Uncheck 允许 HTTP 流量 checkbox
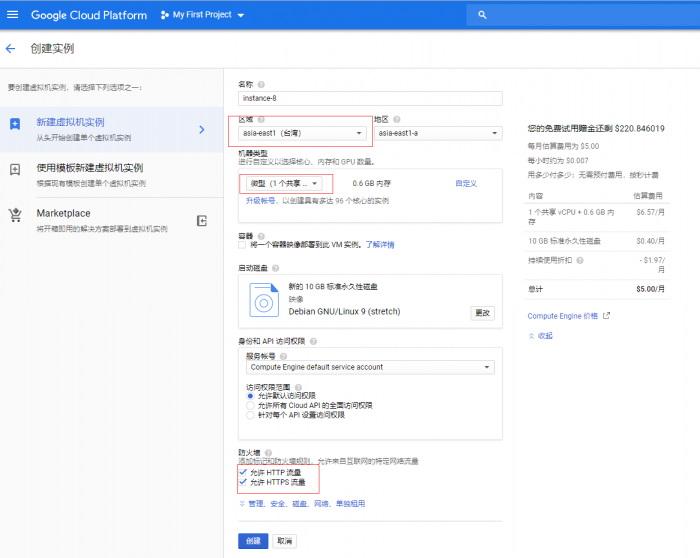 tap(243, 472)
